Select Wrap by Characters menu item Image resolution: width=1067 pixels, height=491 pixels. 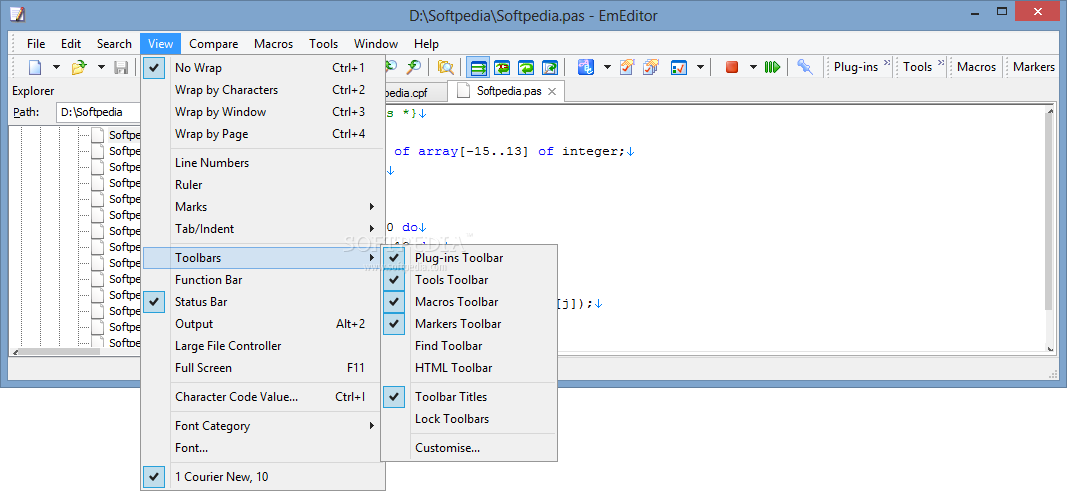coord(263,90)
